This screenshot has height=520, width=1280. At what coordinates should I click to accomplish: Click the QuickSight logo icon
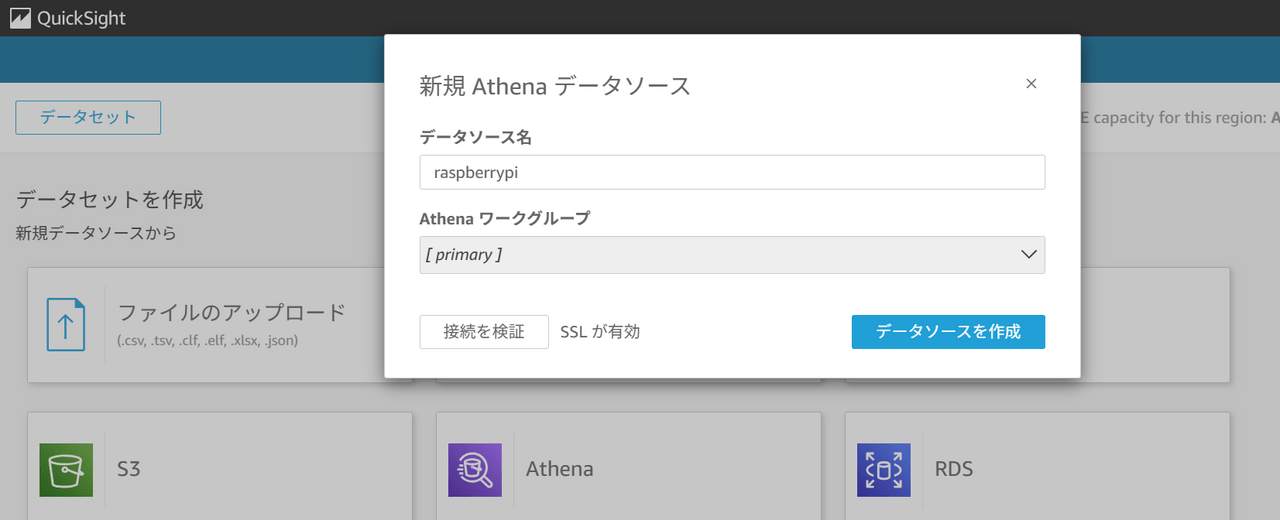click(20, 18)
